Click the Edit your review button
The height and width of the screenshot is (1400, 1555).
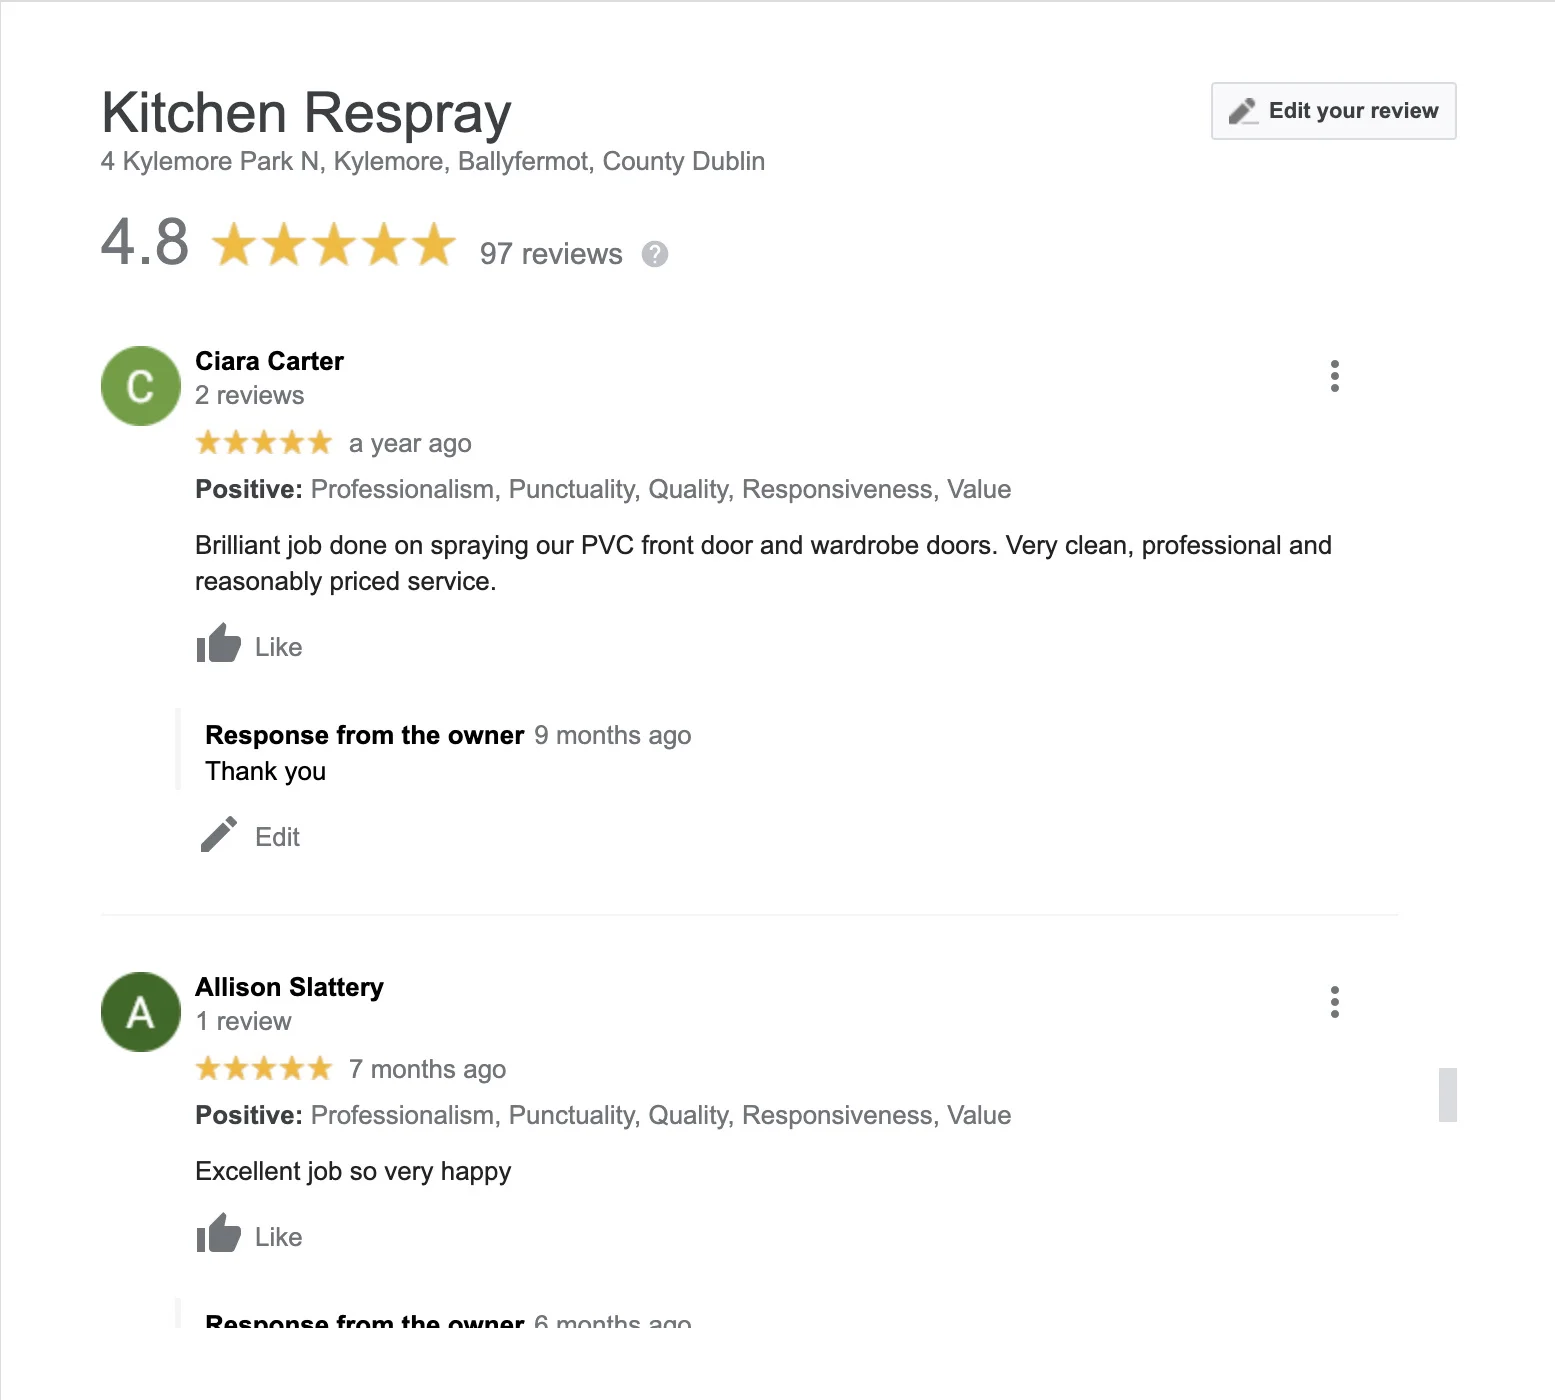(1333, 111)
